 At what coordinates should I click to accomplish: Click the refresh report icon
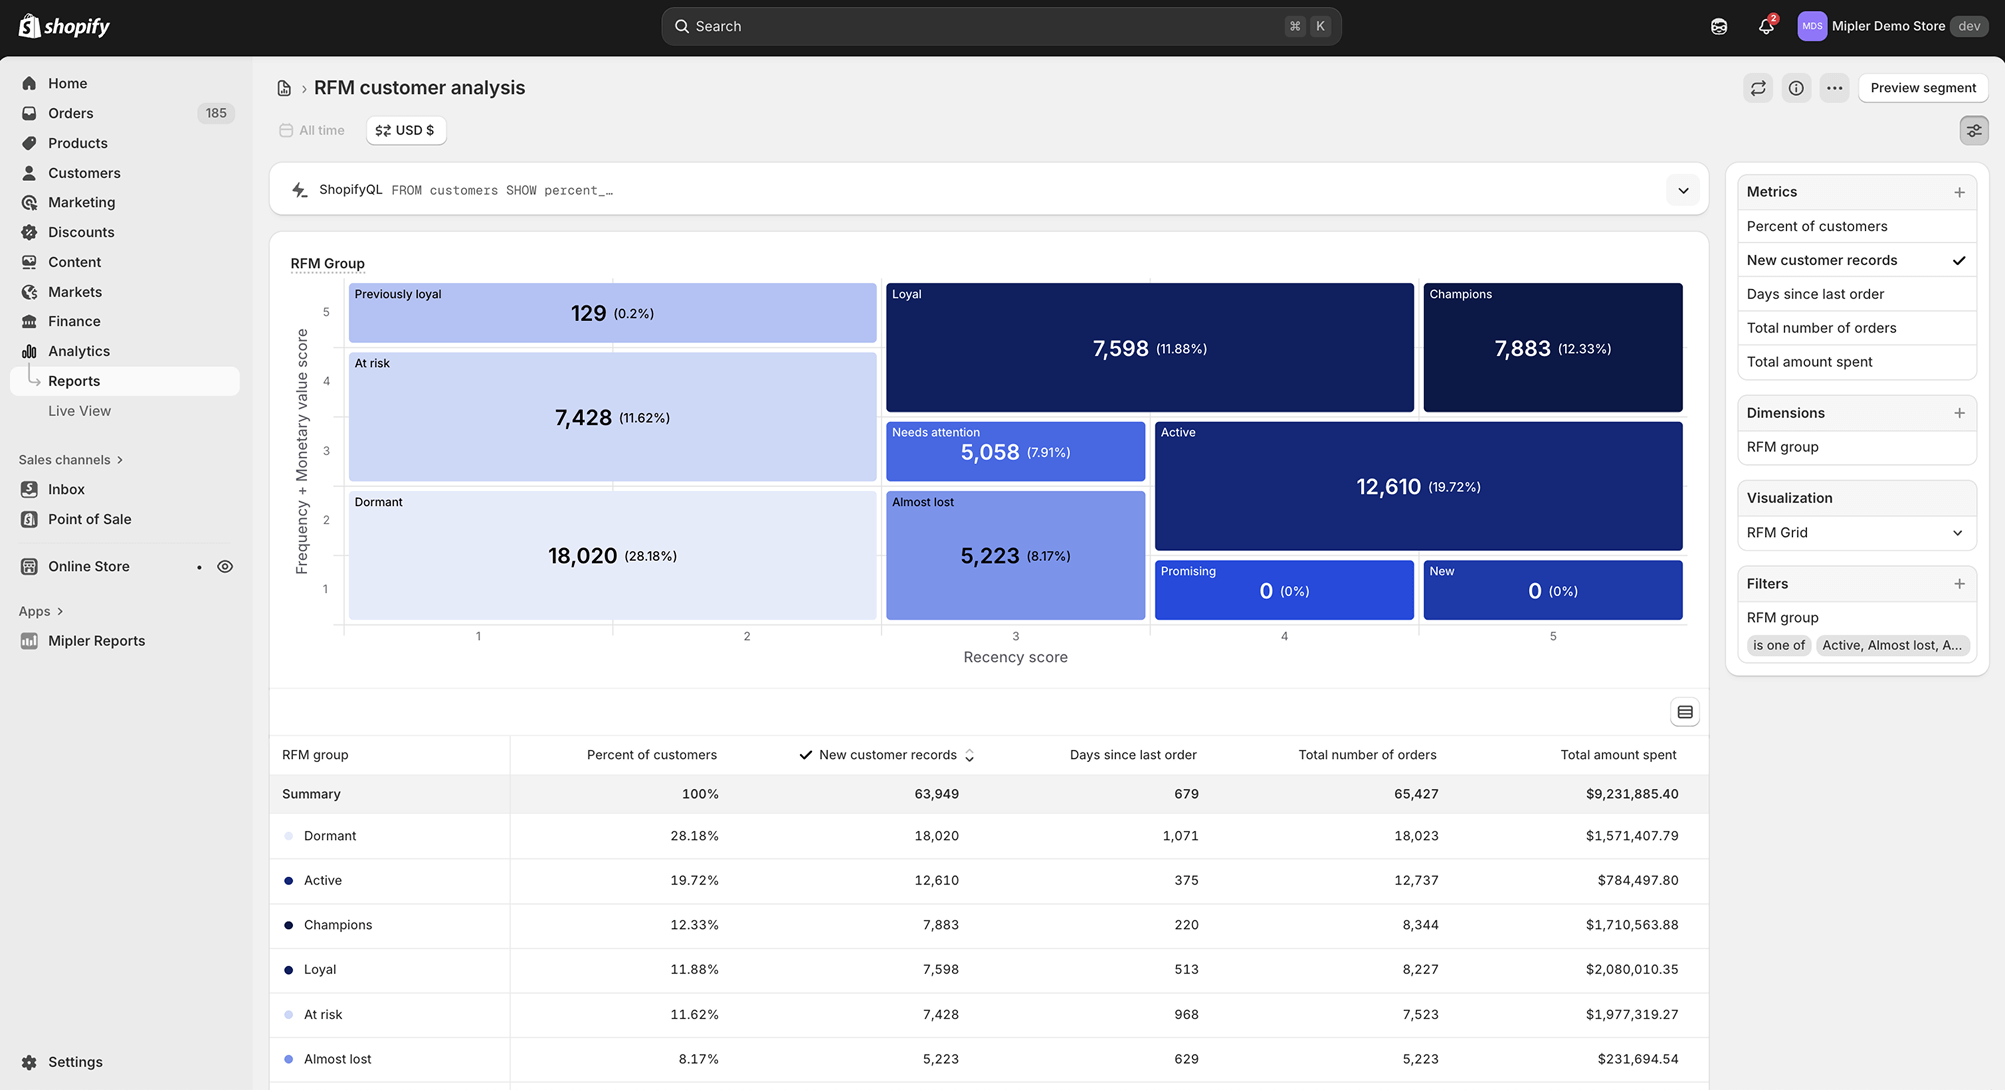(x=1758, y=88)
